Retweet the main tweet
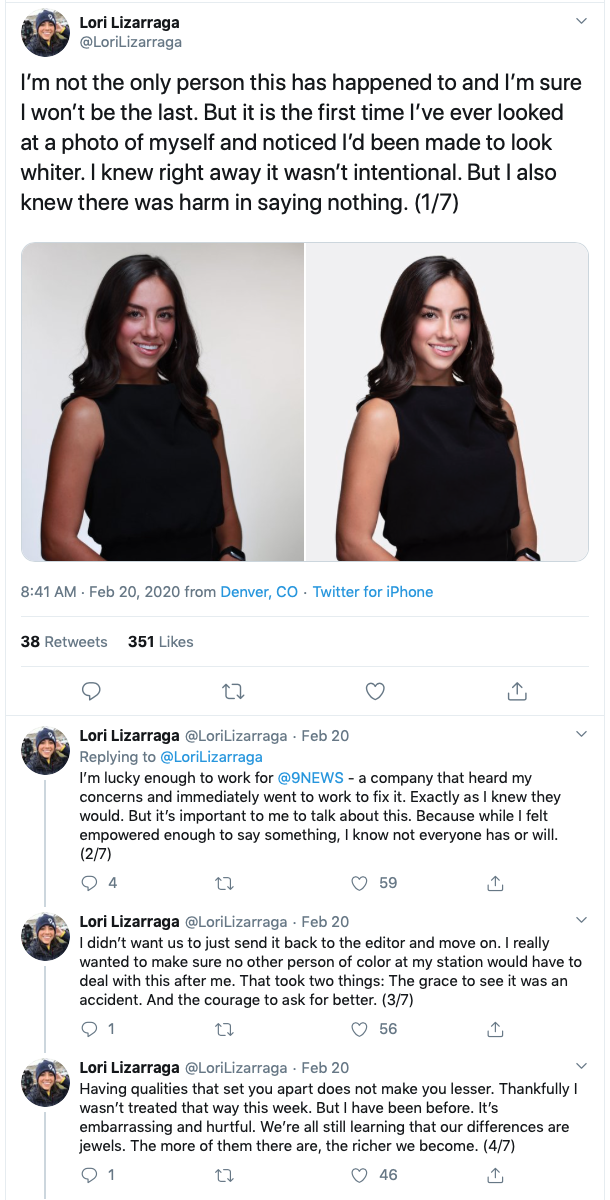610x1200 pixels. (233, 690)
